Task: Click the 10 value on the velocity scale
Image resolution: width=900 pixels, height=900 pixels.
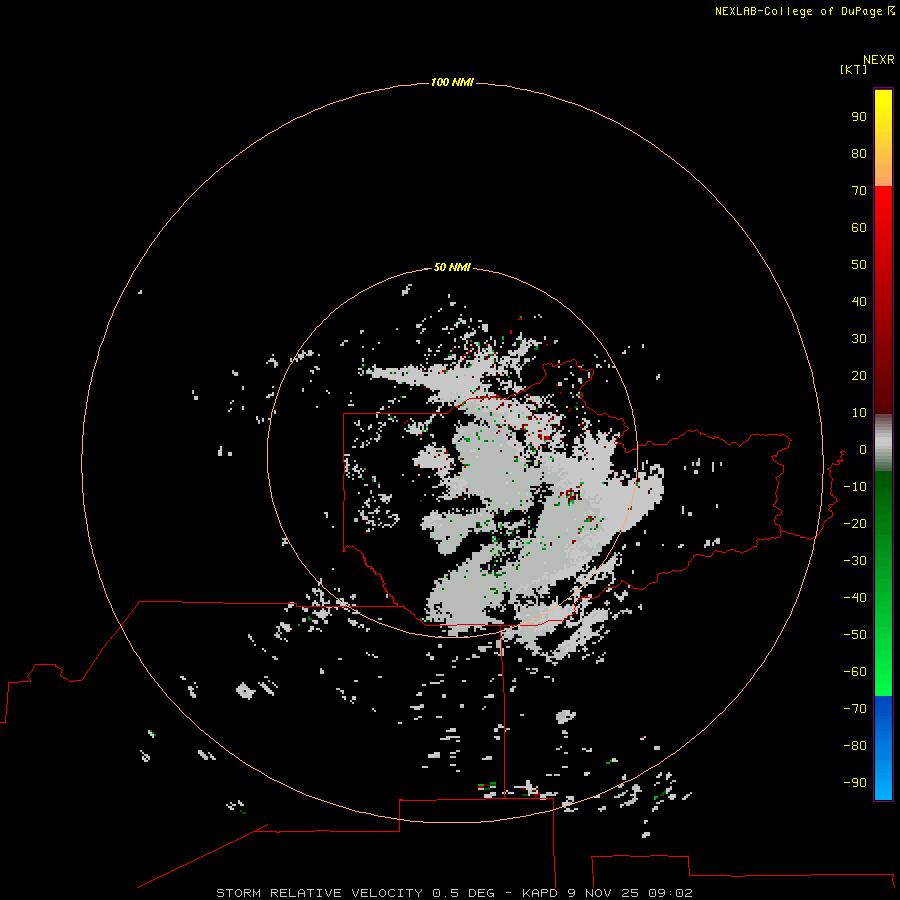Action: 859,413
